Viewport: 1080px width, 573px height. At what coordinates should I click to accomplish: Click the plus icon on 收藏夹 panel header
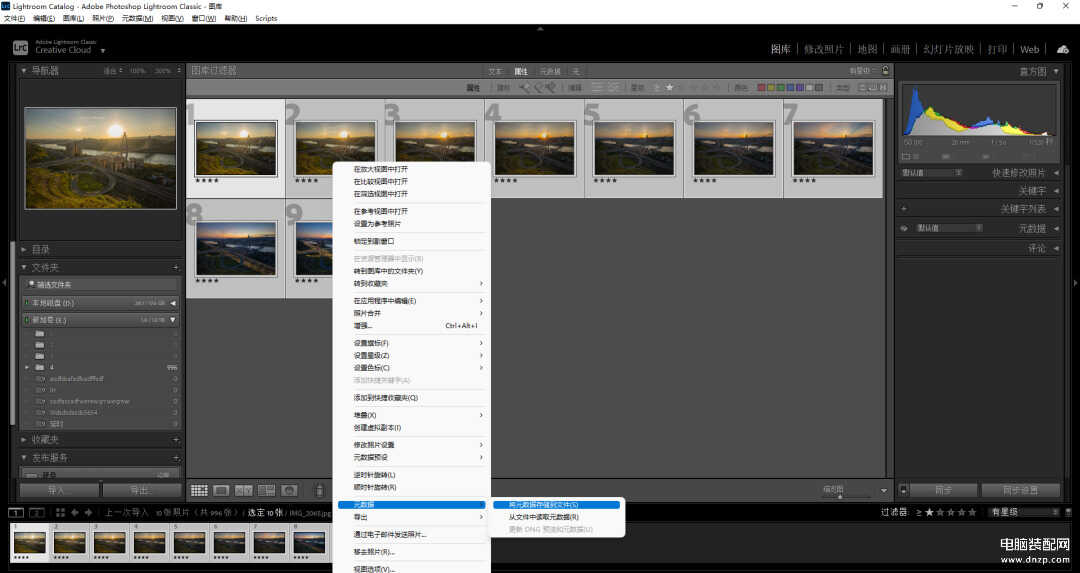[x=176, y=439]
